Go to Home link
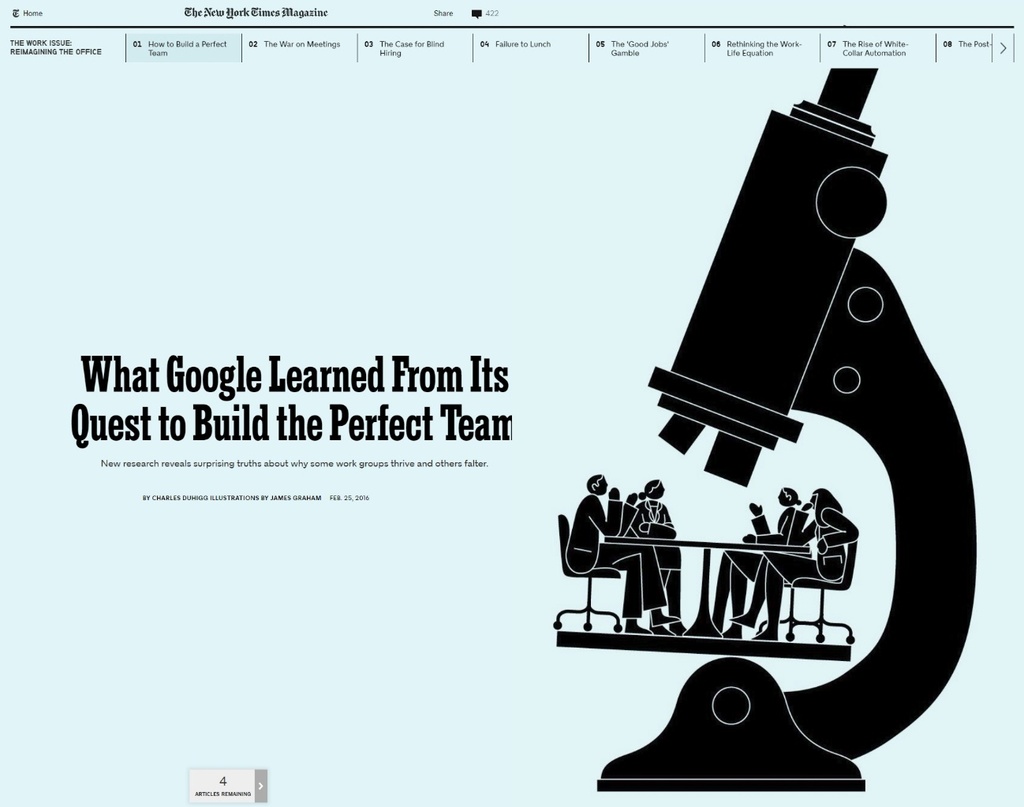1024x807 pixels. coord(33,13)
